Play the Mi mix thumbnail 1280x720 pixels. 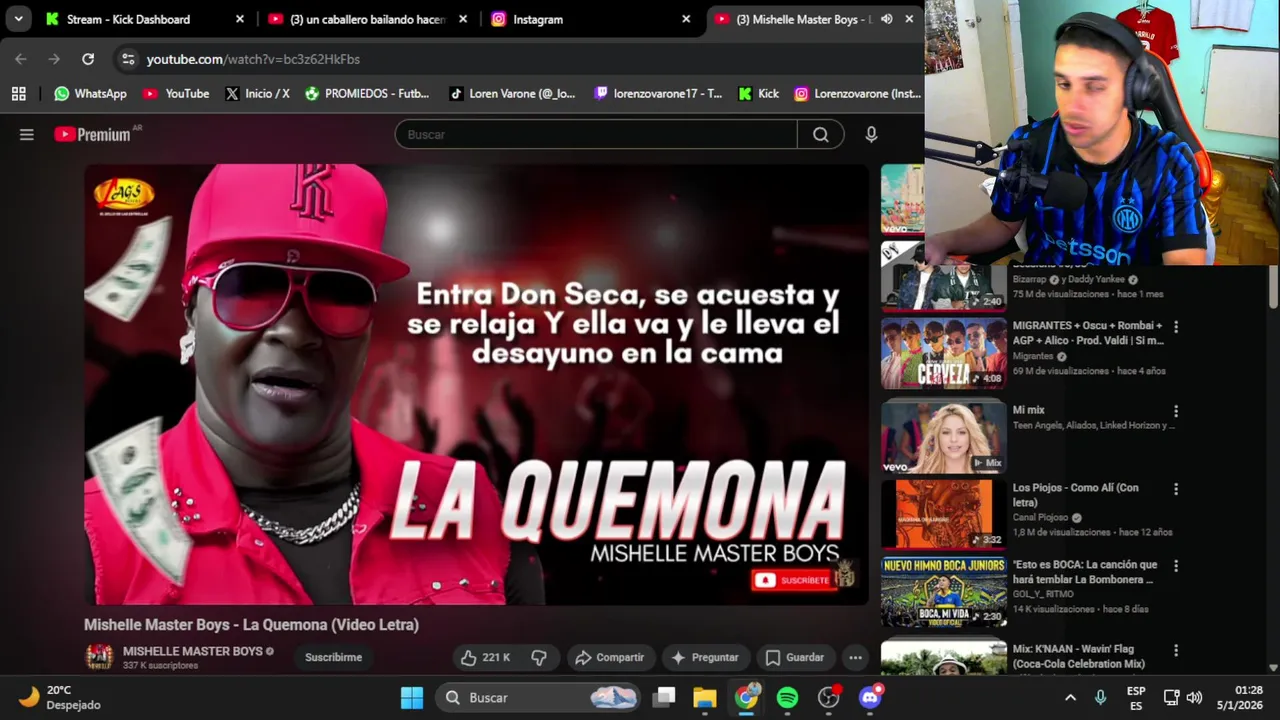943,436
